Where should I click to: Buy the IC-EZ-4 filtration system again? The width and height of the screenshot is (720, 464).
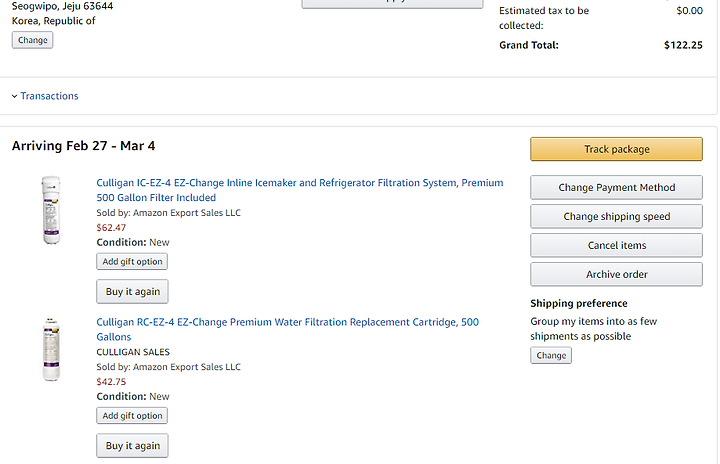[x=133, y=292]
